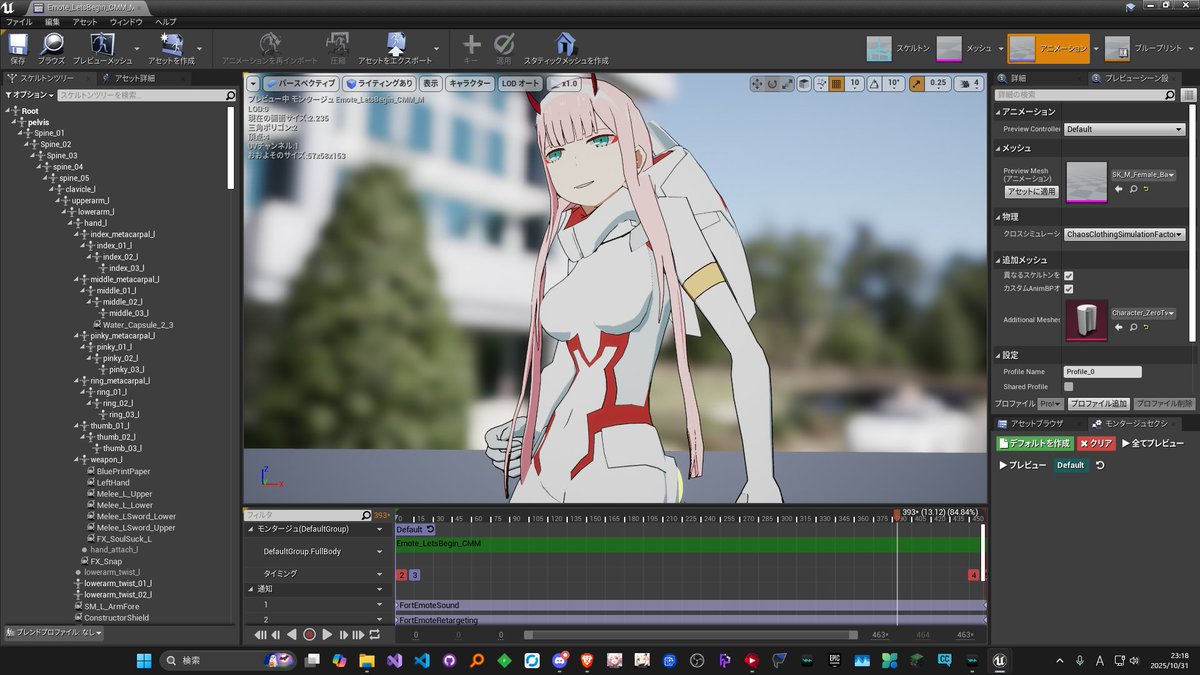The height and width of the screenshot is (675, 1200).
Task: Click the timeline scrub handle at frame 393
Action: click(x=897, y=515)
